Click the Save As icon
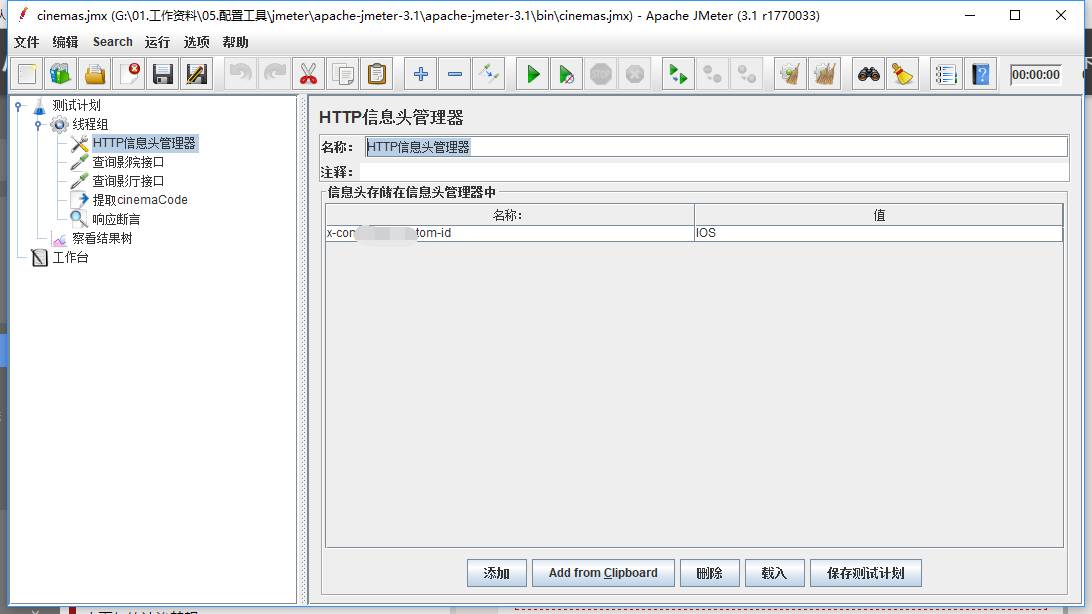 click(x=197, y=74)
